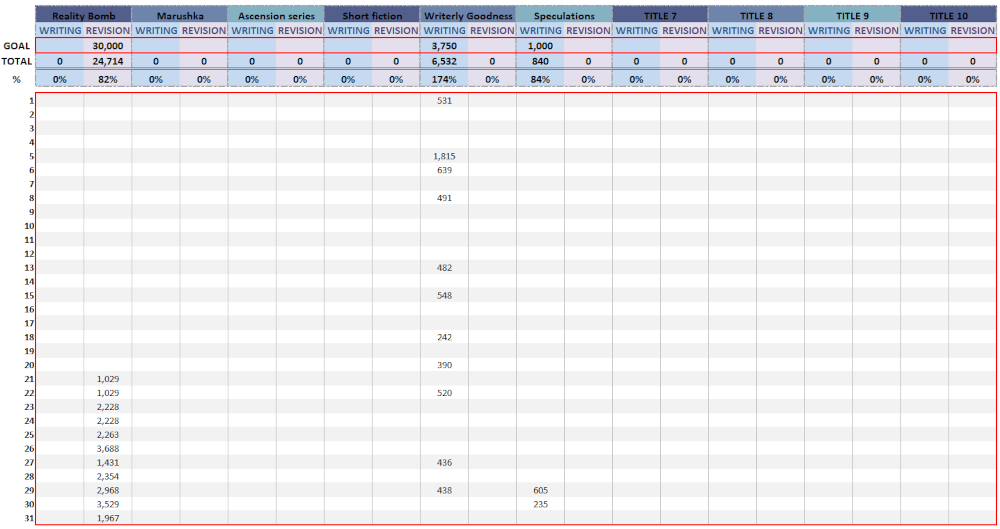Click the 24,714 total cell

click(107, 61)
